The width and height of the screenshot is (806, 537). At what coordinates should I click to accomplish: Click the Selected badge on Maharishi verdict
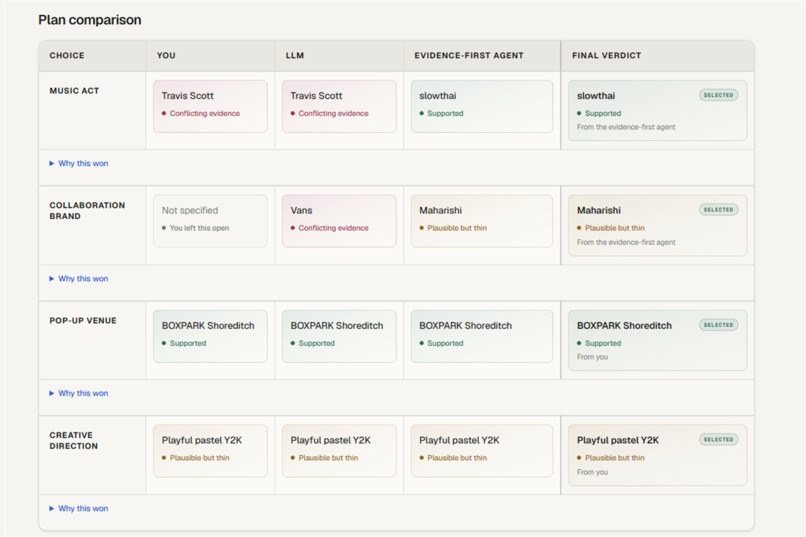coord(718,210)
